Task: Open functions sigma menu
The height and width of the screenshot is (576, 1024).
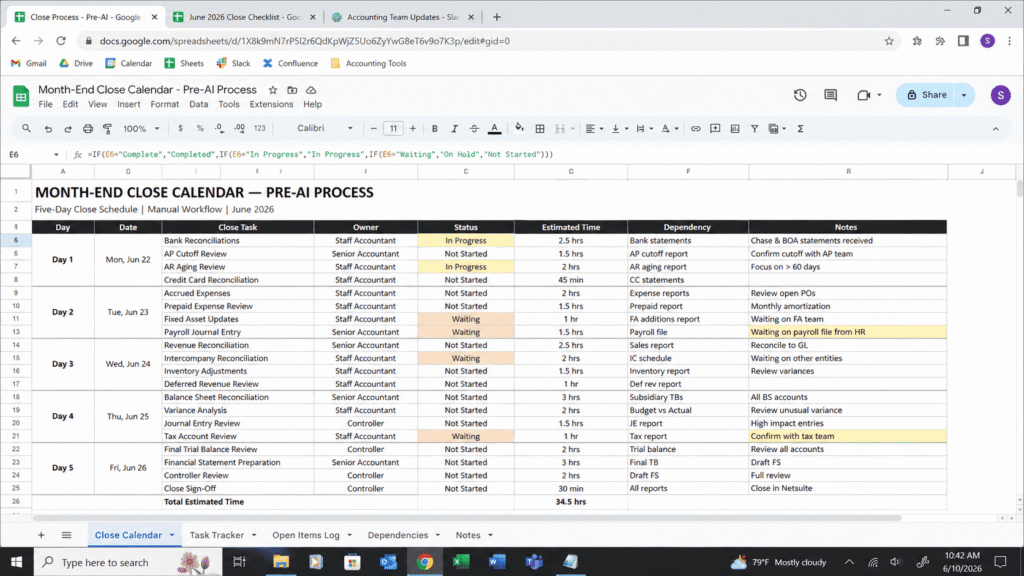Action: coord(800,129)
